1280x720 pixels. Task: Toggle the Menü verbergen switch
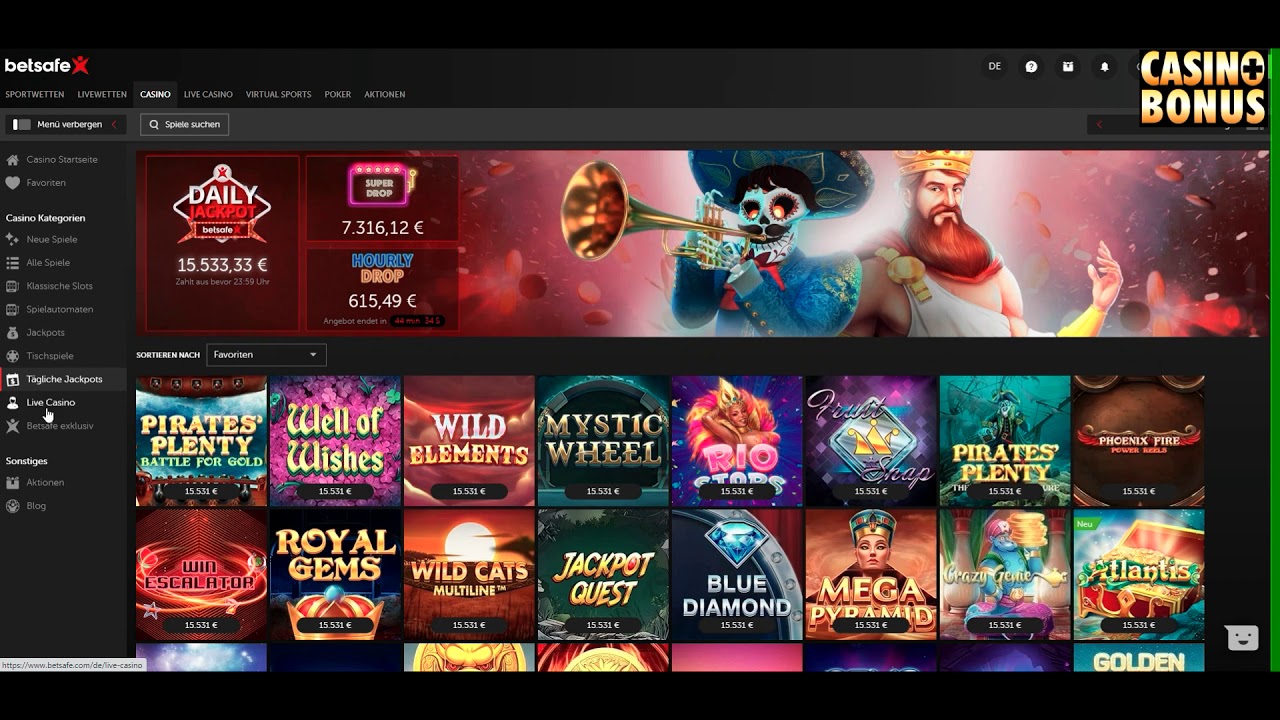[x=21, y=125]
